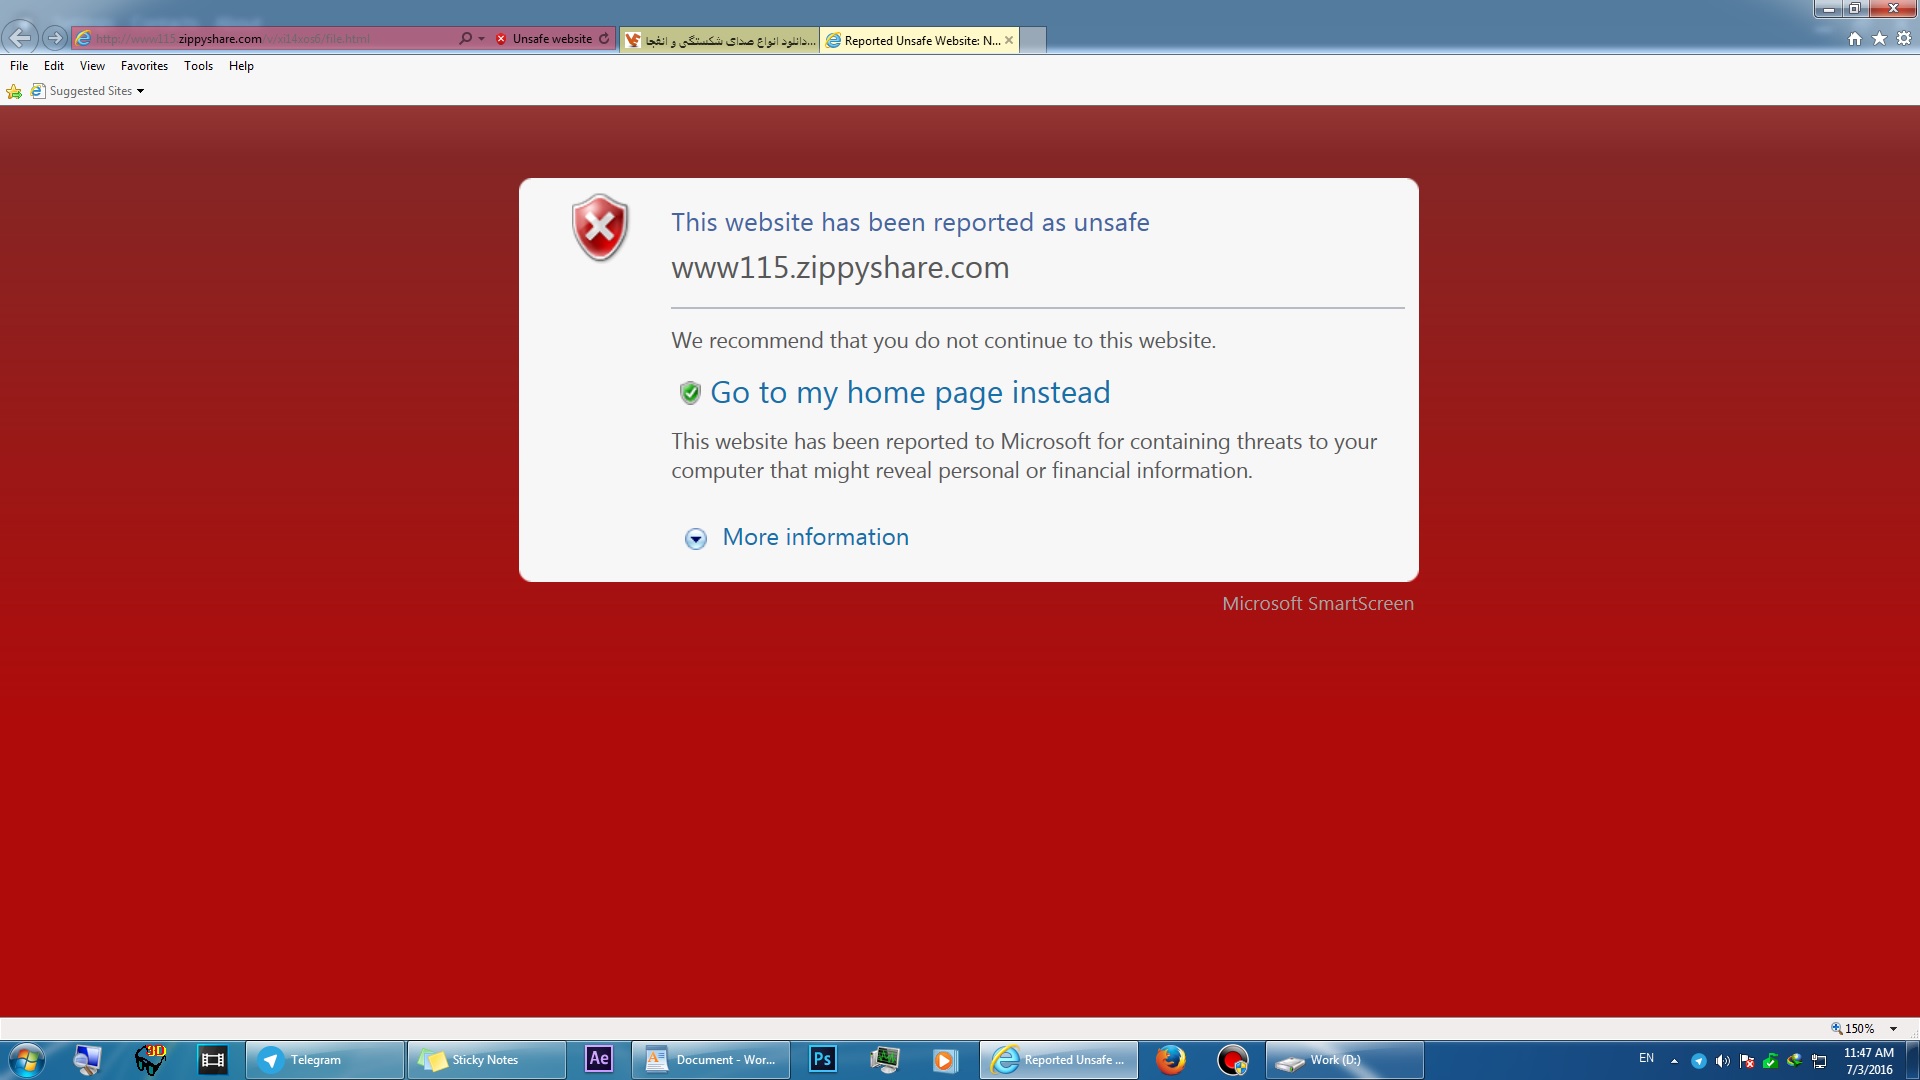Click the browser Forward arrow button
This screenshot has height=1080, width=1920.
click(55, 38)
